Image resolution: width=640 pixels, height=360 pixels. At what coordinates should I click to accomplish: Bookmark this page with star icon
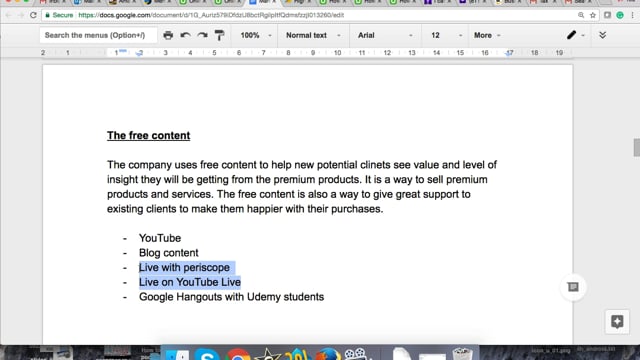pyautogui.click(x=593, y=15)
